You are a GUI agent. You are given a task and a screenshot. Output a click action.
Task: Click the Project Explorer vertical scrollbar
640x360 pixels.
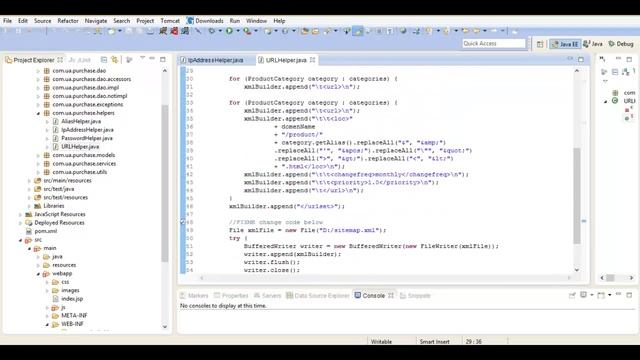[165, 184]
